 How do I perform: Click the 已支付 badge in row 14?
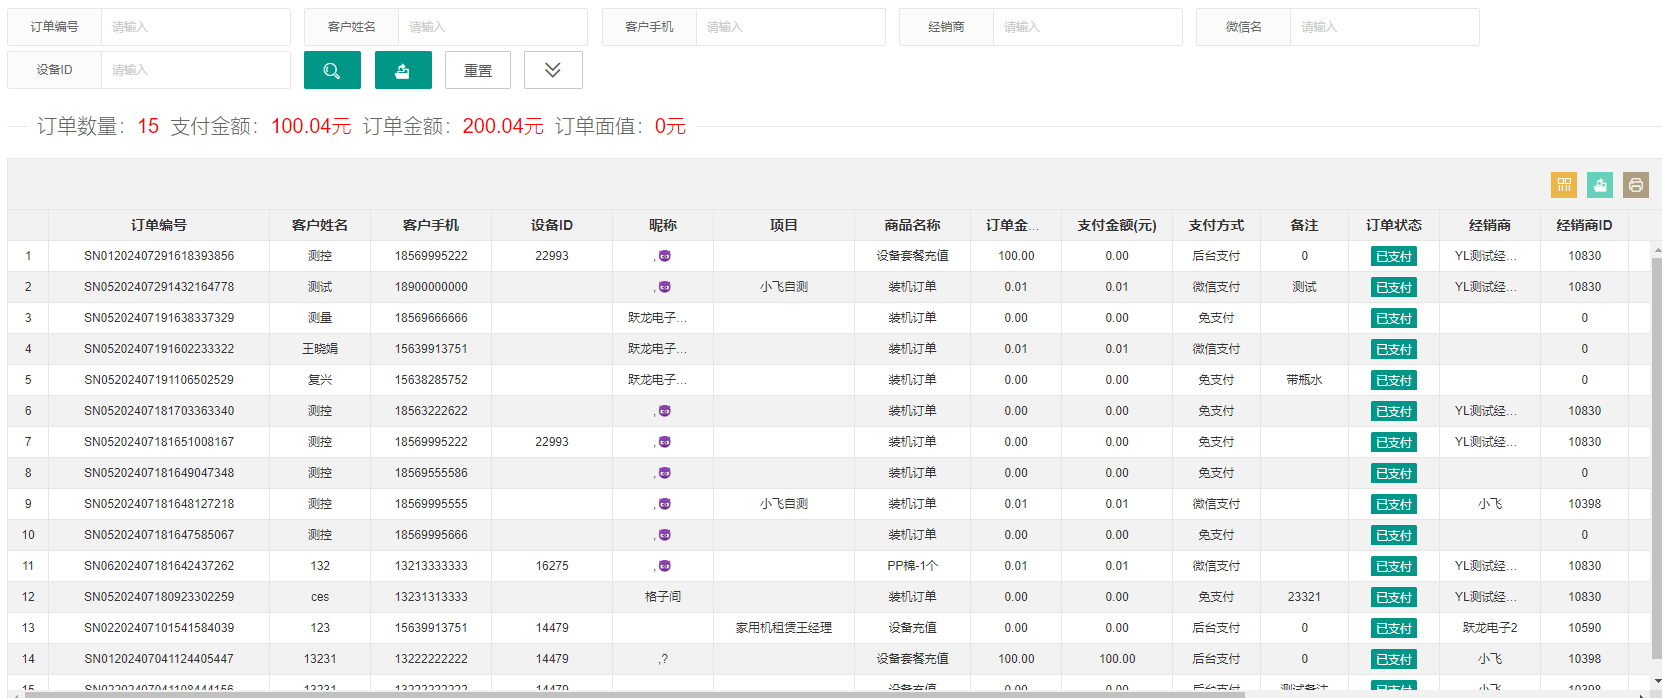1394,660
